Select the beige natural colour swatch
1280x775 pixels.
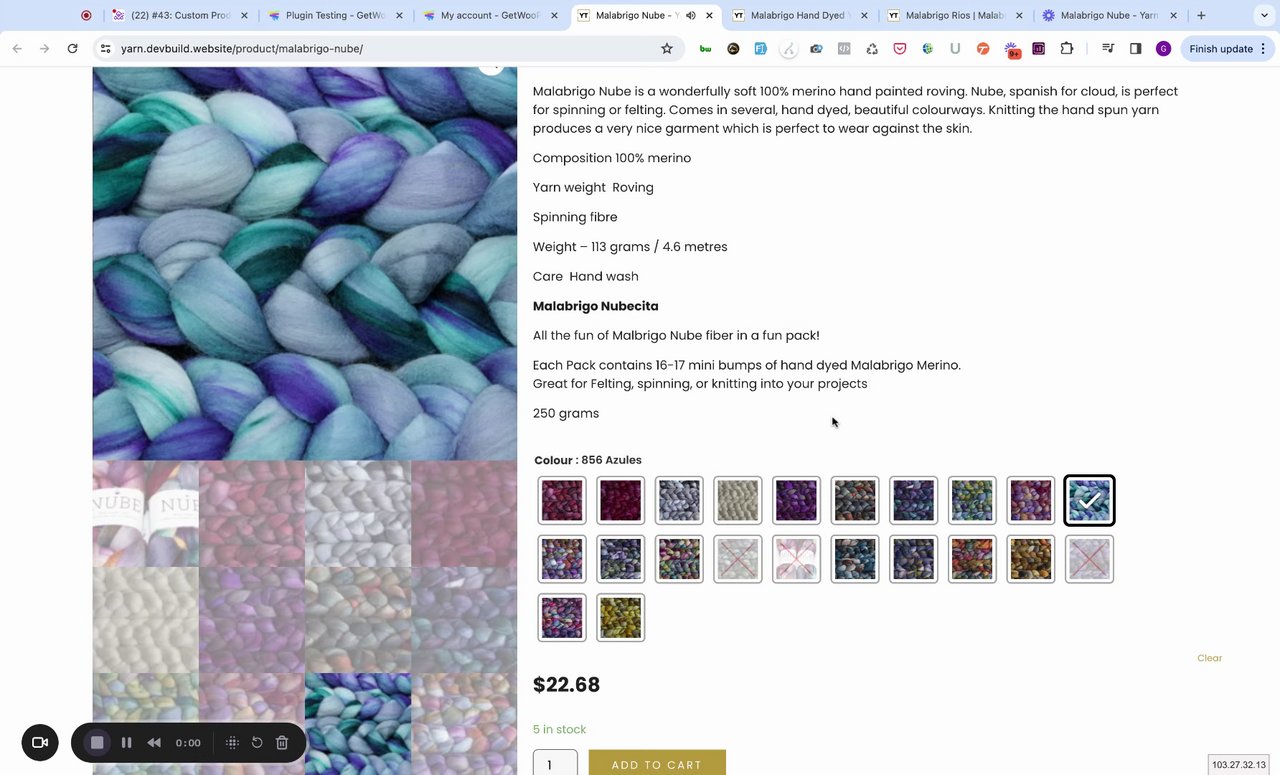click(x=738, y=500)
